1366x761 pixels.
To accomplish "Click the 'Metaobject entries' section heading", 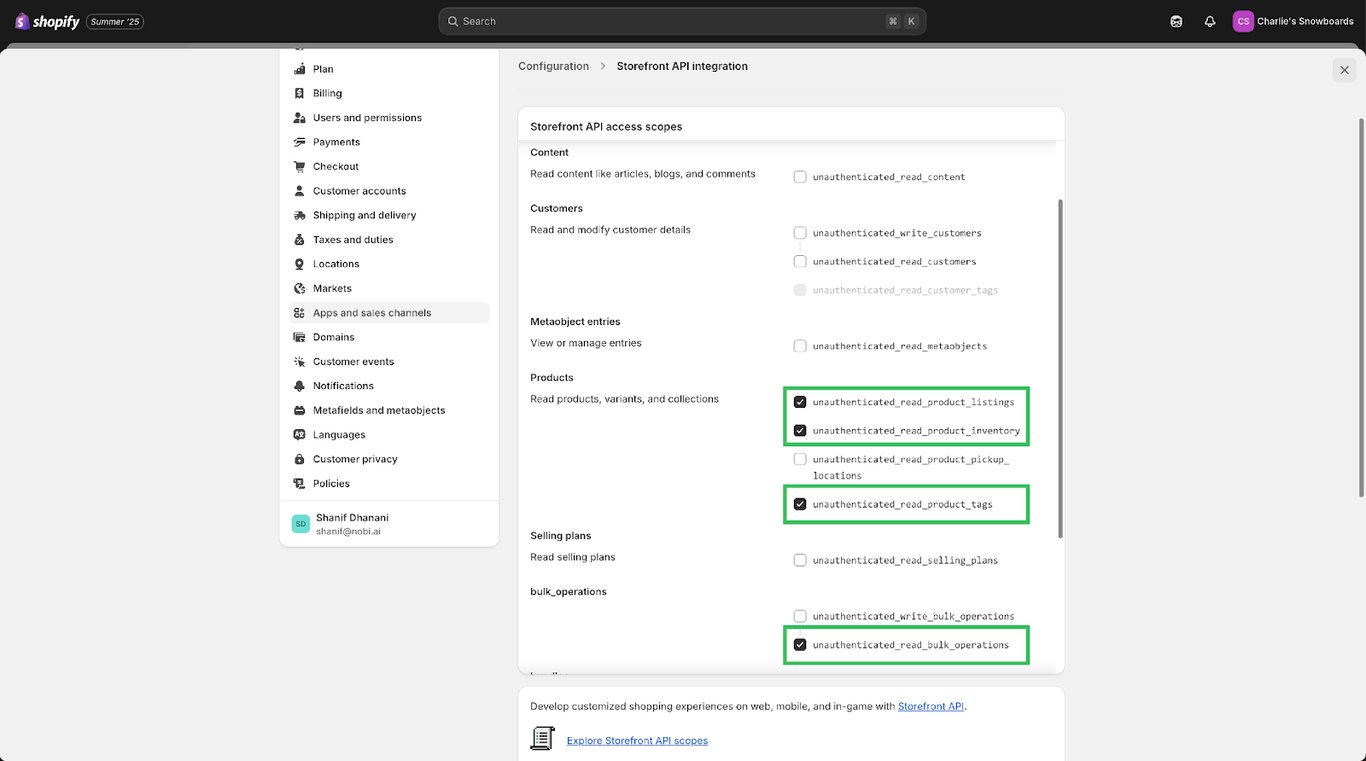I will (575, 322).
